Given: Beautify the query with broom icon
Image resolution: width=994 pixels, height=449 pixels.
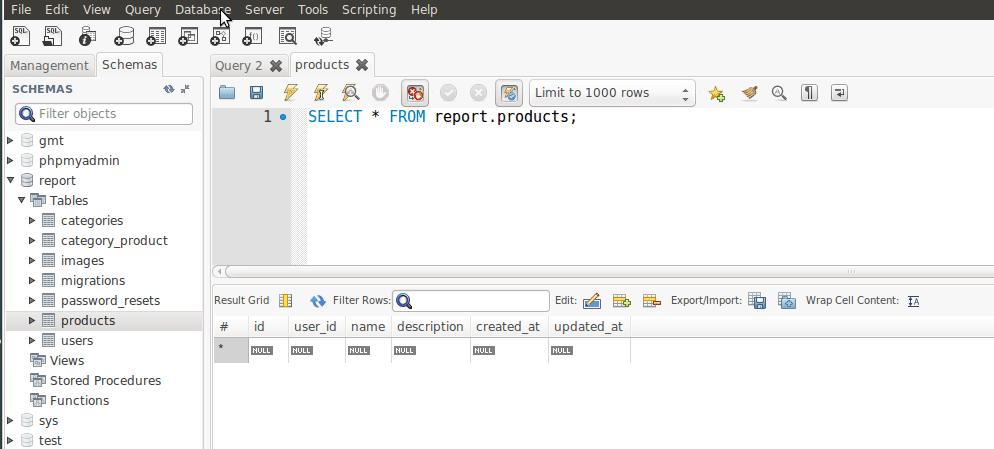Looking at the screenshot, I should (749, 93).
